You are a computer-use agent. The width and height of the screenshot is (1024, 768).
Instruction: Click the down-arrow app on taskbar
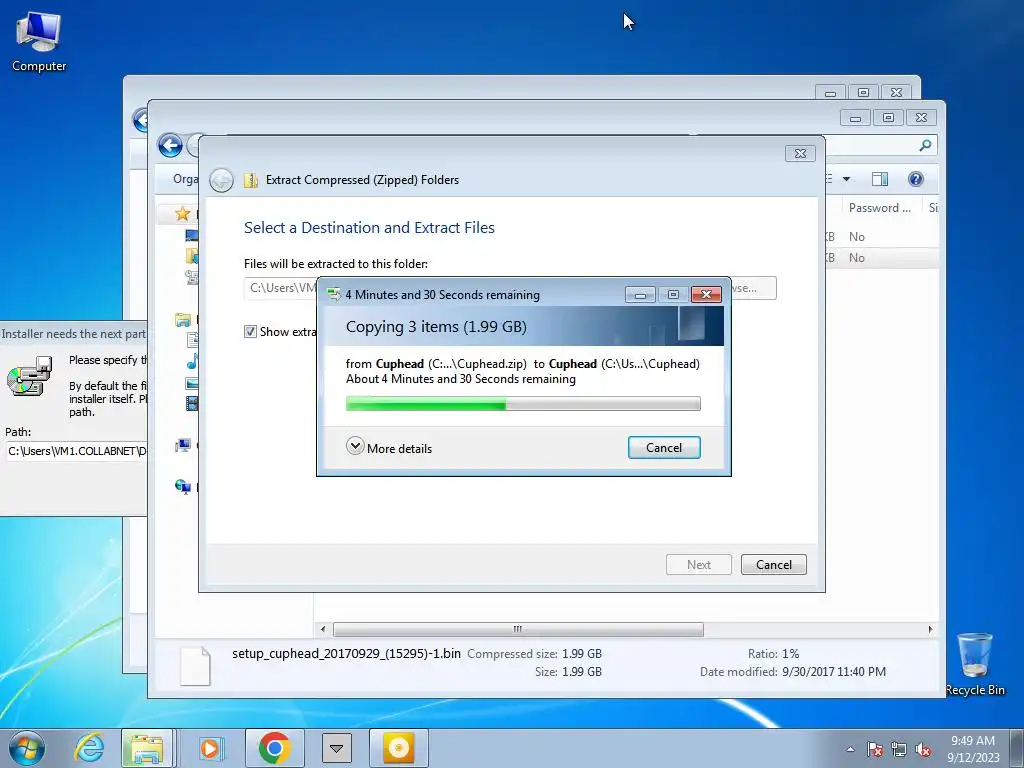(337, 748)
